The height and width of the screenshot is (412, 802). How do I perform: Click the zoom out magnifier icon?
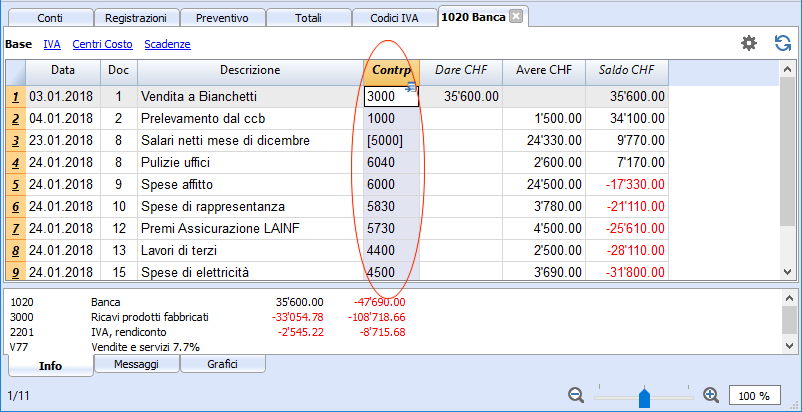(576, 395)
